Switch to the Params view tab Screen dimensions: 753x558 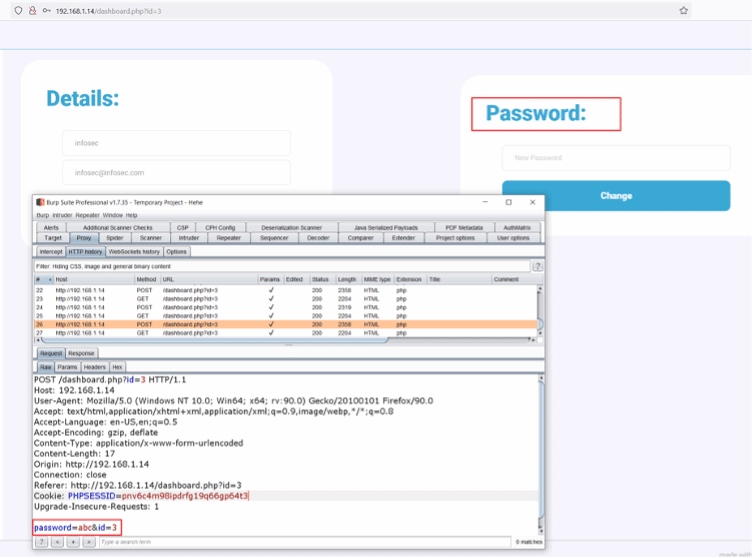point(67,367)
